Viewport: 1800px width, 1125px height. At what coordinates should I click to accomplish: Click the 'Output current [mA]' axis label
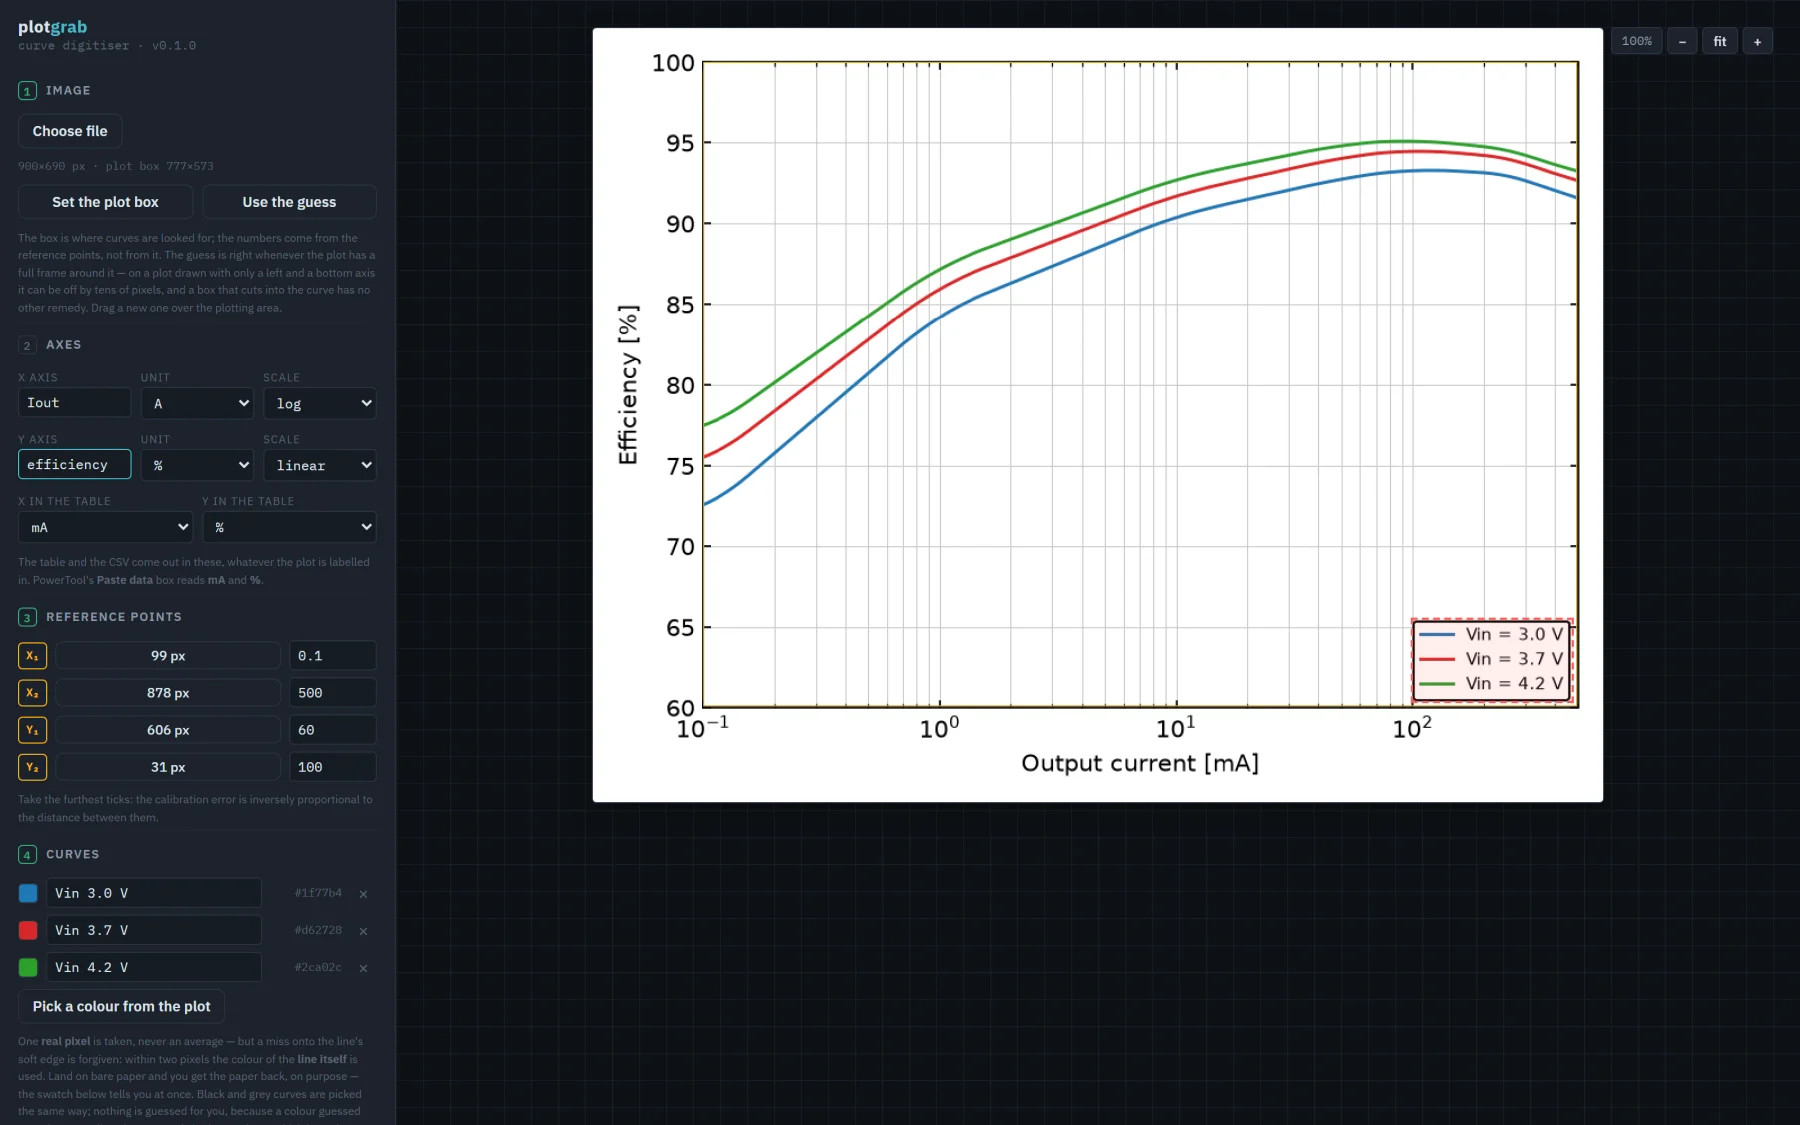click(x=1140, y=763)
